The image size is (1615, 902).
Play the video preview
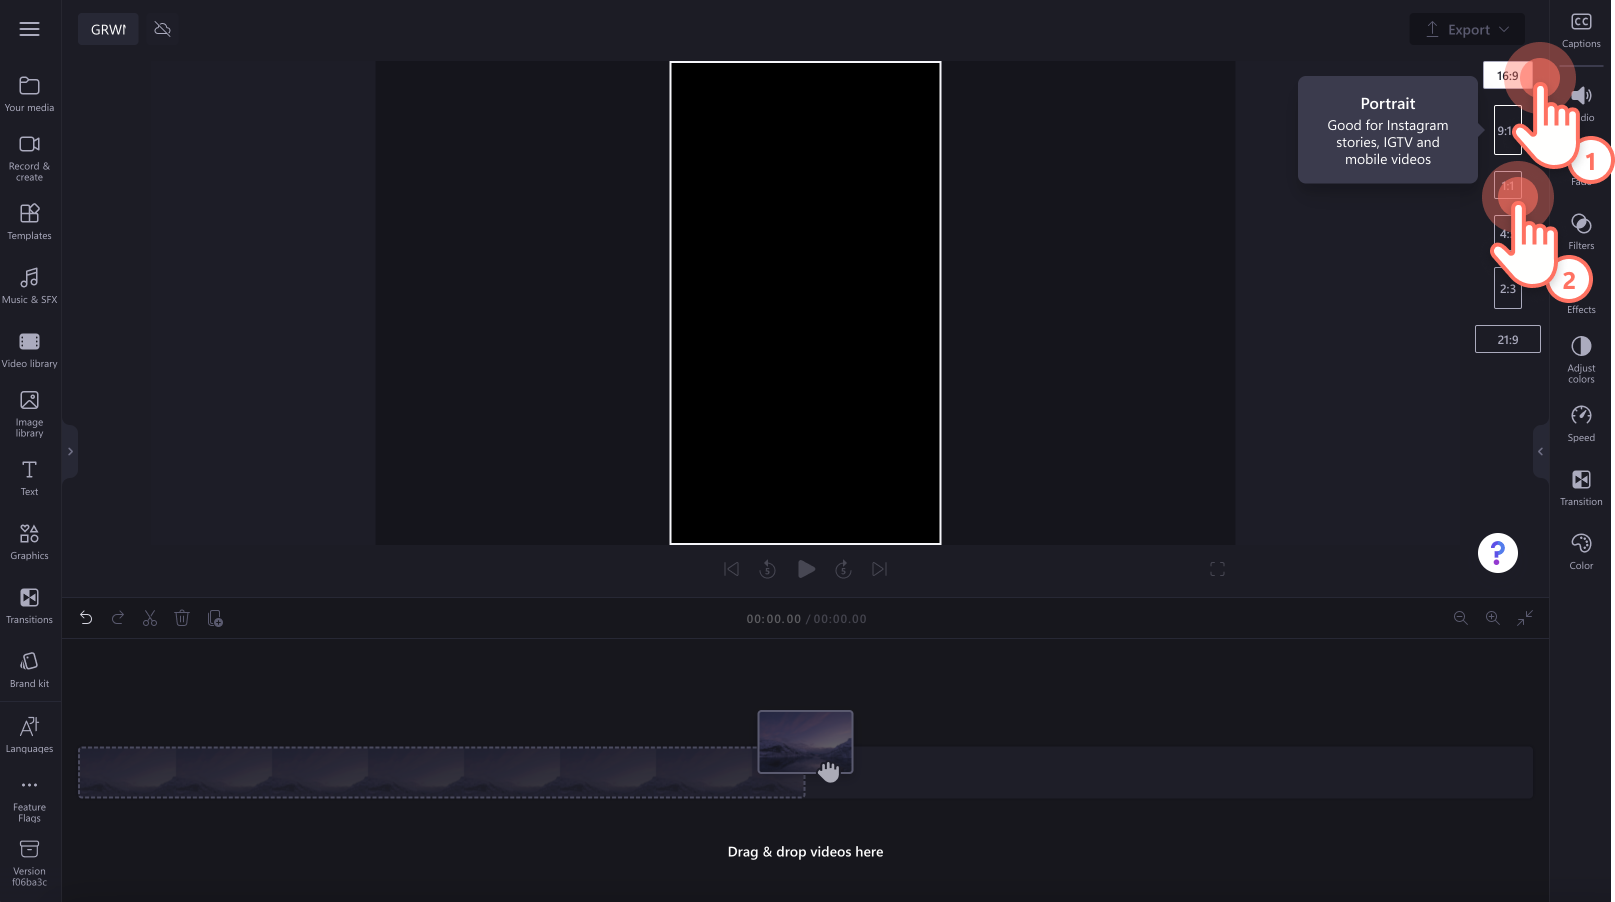[x=806, y=569]
